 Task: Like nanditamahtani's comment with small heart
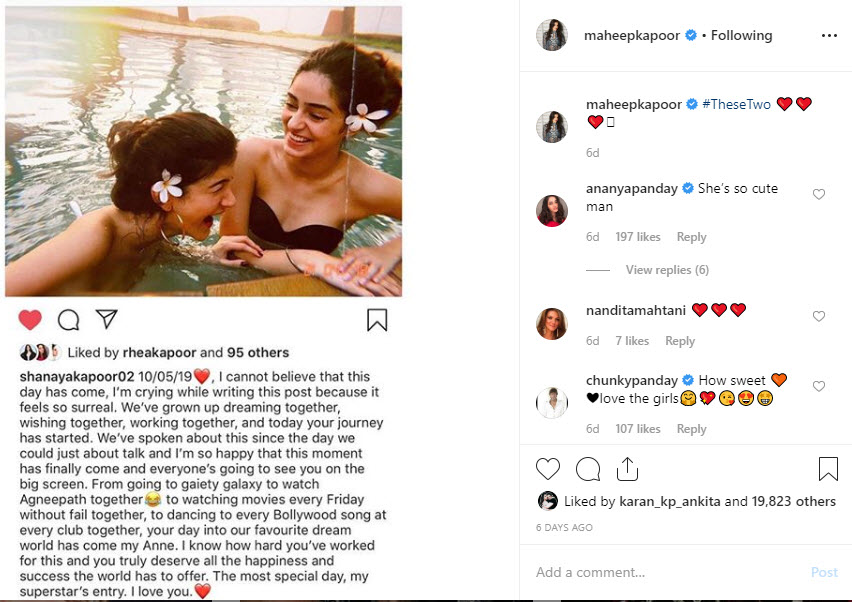(x=819, y=316)
